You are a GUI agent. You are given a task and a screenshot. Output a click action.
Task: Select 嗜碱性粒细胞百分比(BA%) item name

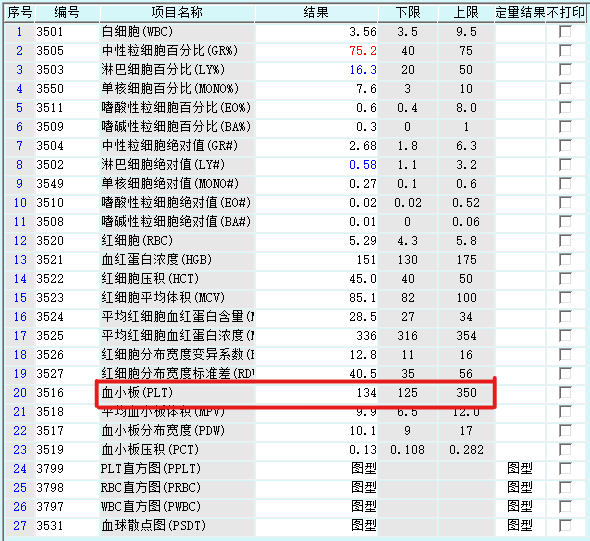pos(176,126)
